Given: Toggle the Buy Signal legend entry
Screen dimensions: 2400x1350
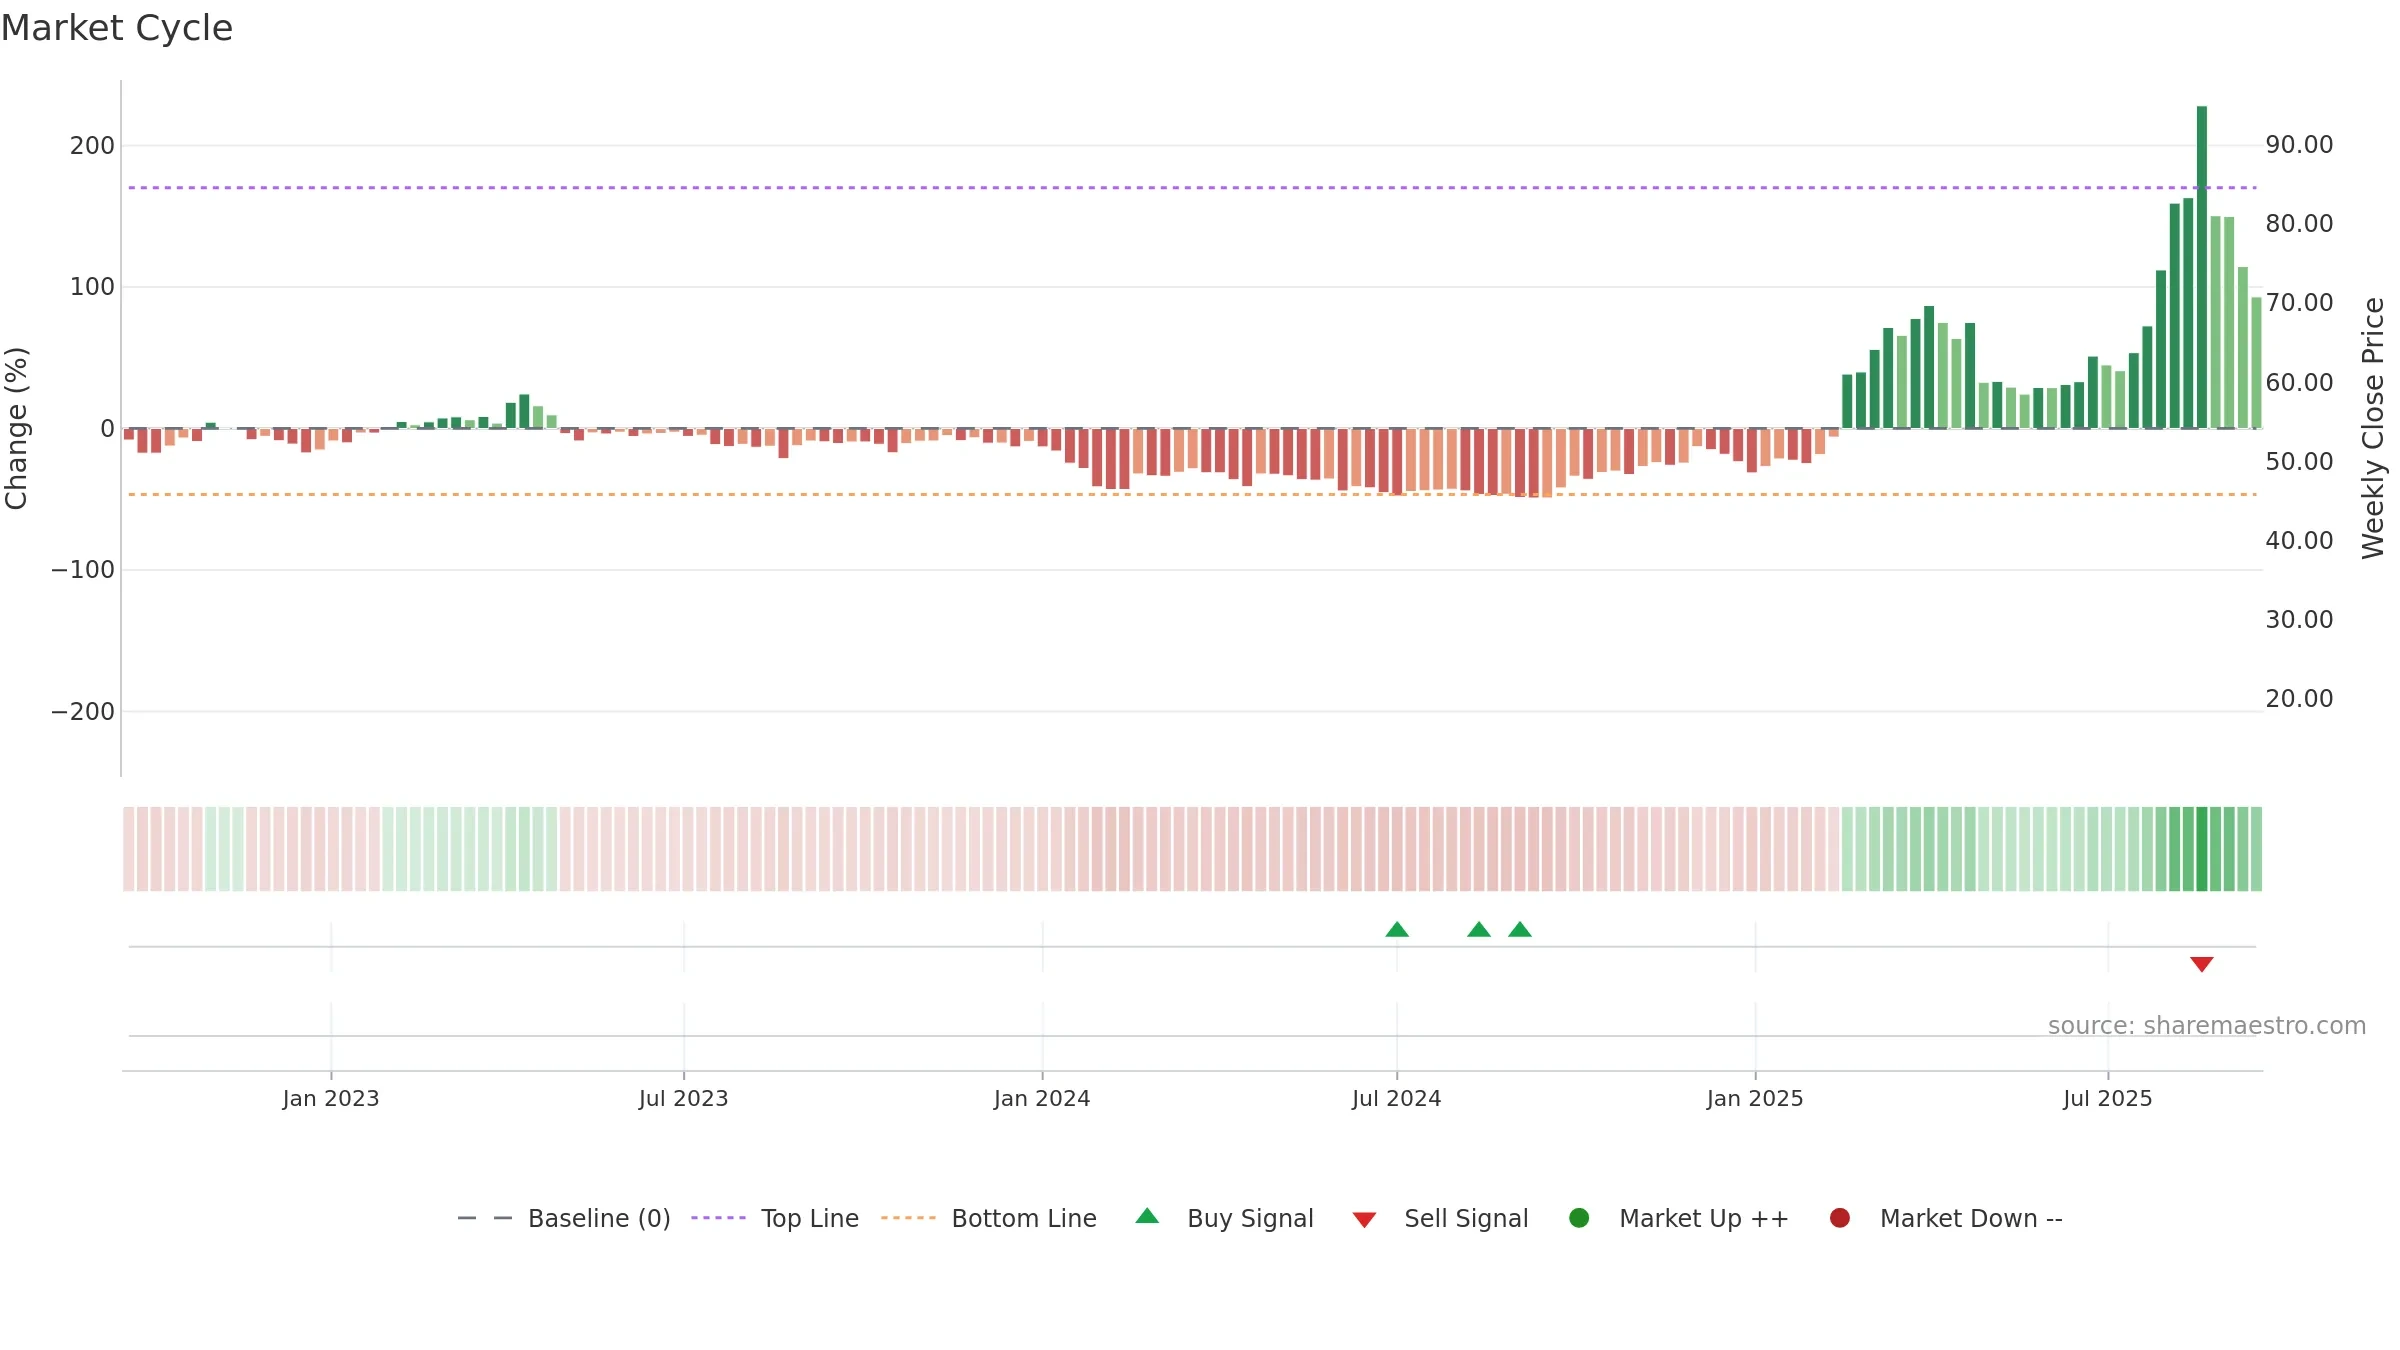Looking at the screenshot, I should point(1224,1218).
